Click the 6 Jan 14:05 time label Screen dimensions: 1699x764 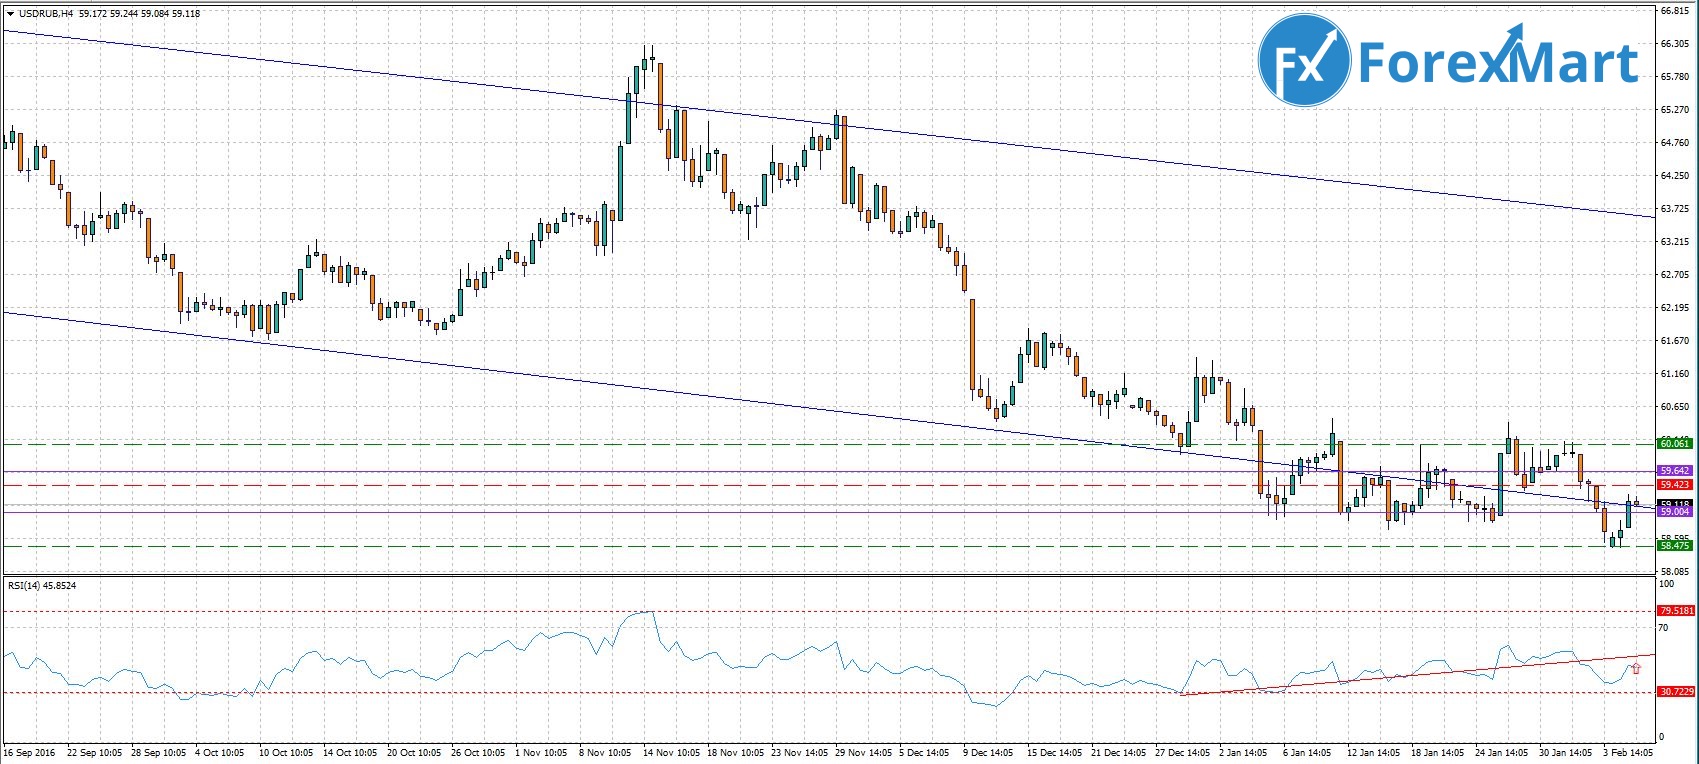(x=1308, y=751)
